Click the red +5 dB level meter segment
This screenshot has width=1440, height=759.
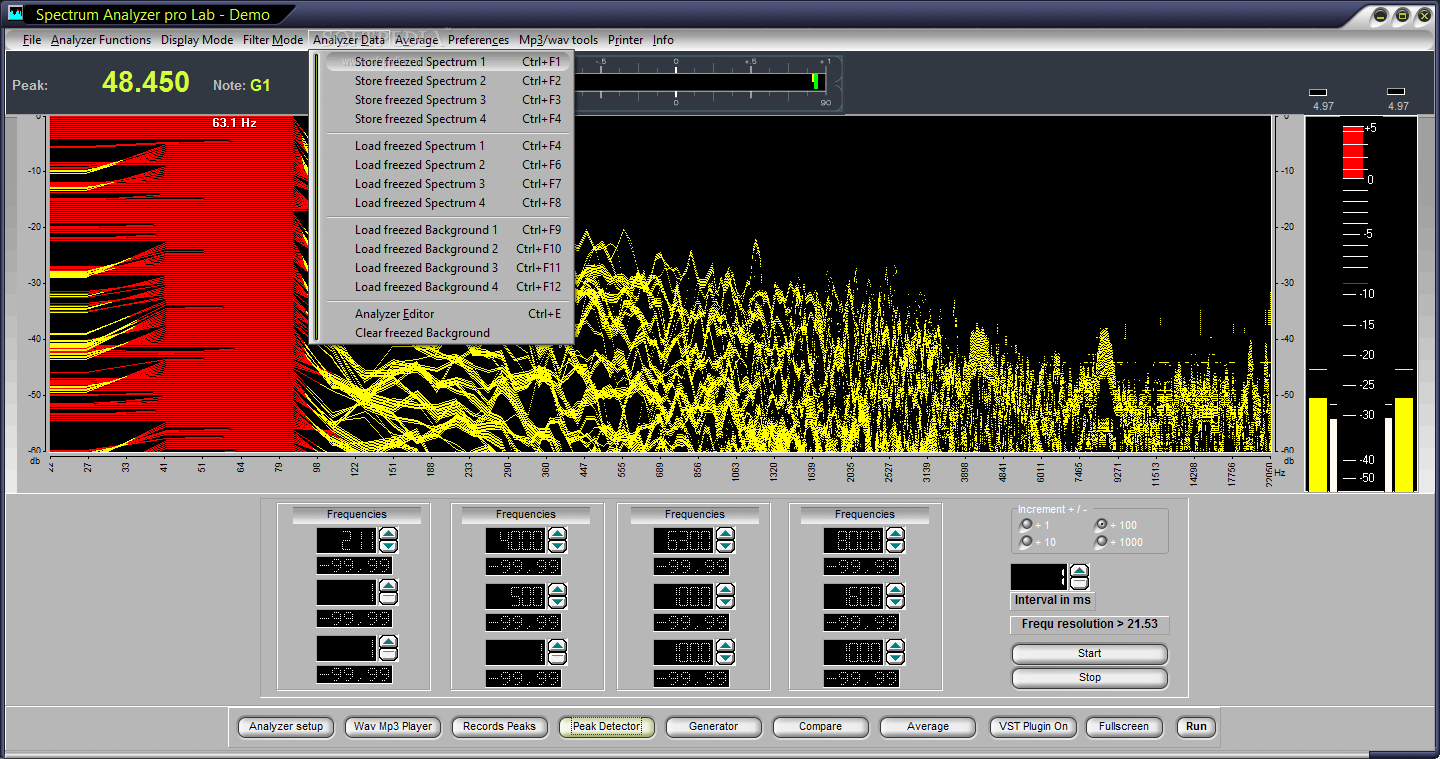tap(1352, 153)
